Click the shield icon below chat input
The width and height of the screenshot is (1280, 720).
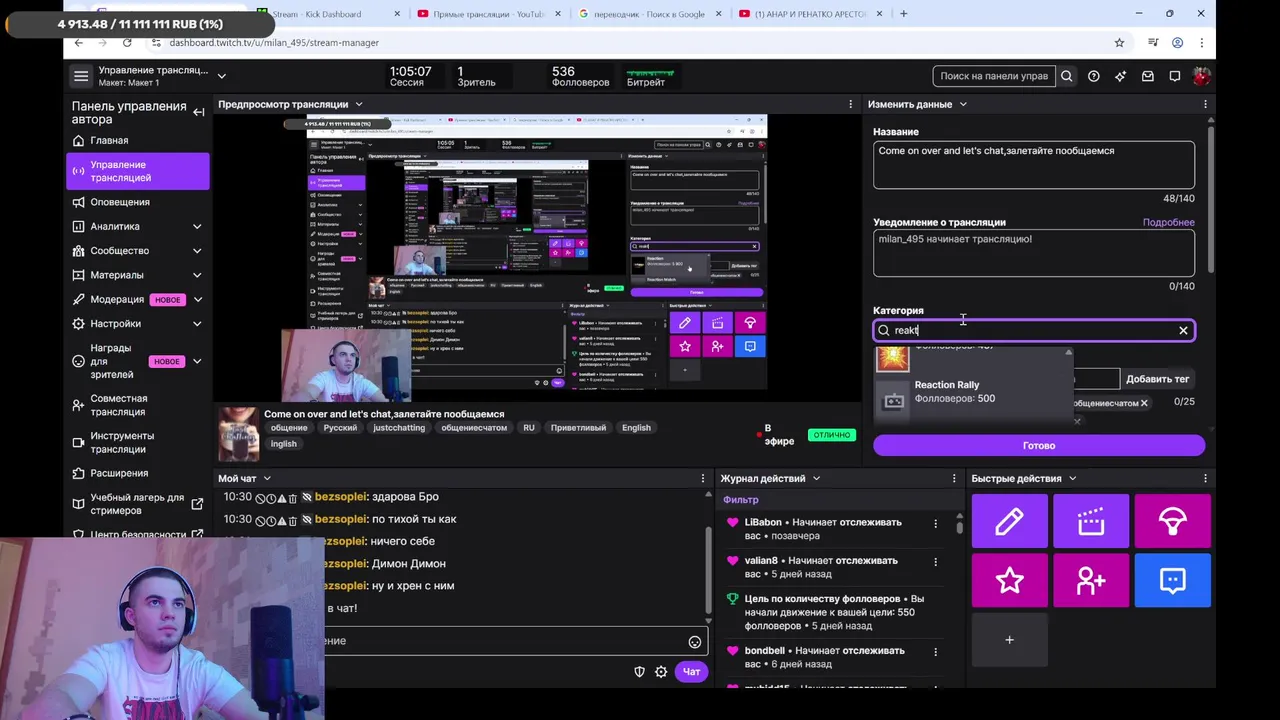640,672
